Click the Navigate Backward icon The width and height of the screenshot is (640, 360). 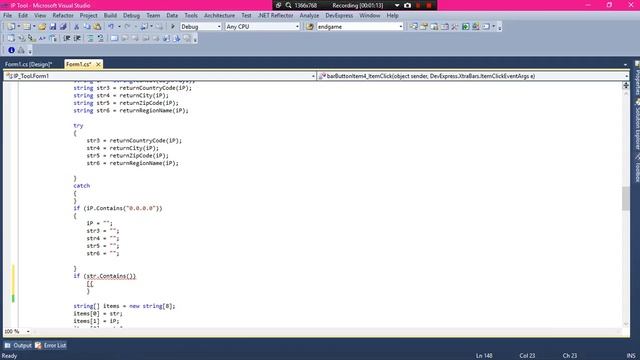click(144, 27)
